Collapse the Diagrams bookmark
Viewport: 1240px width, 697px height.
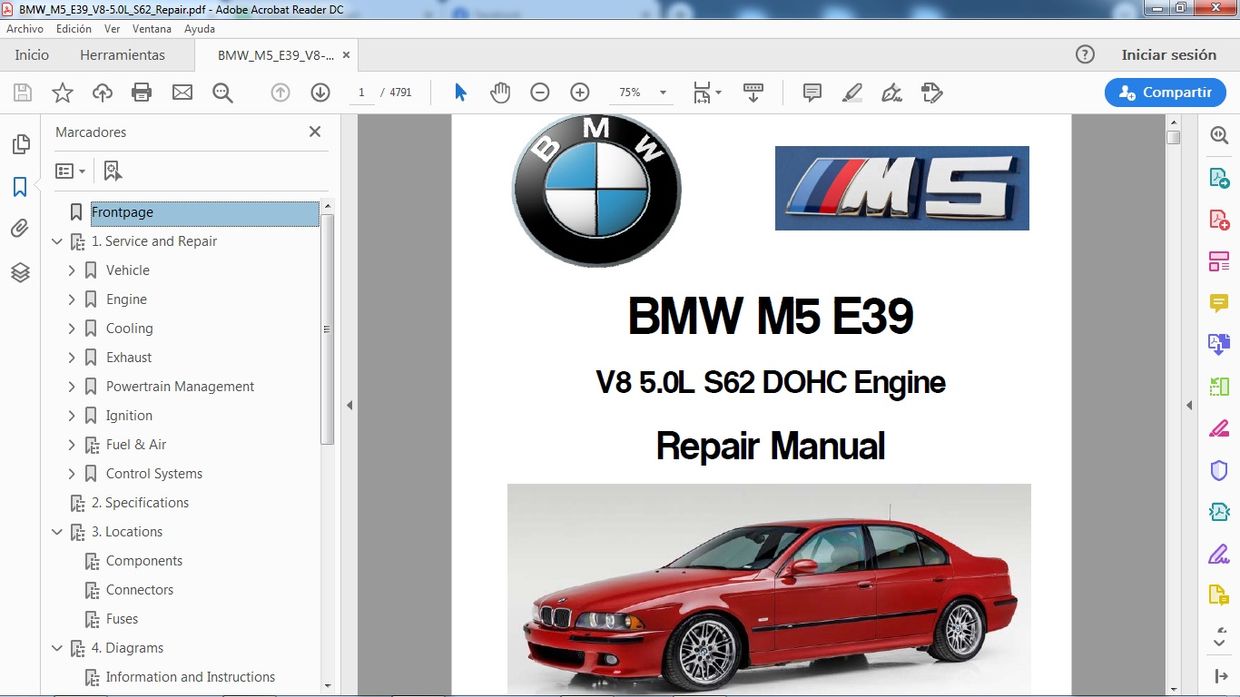57,648
